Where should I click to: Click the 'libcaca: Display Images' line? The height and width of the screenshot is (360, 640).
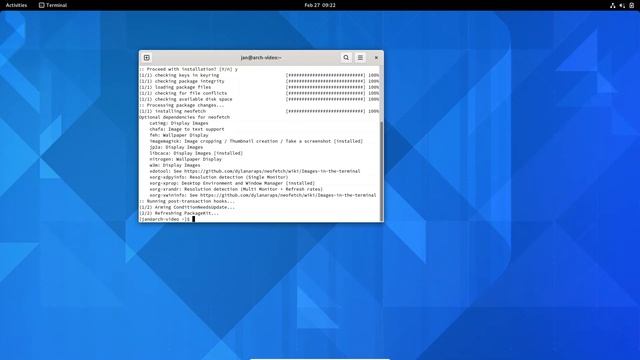(196, 153)
